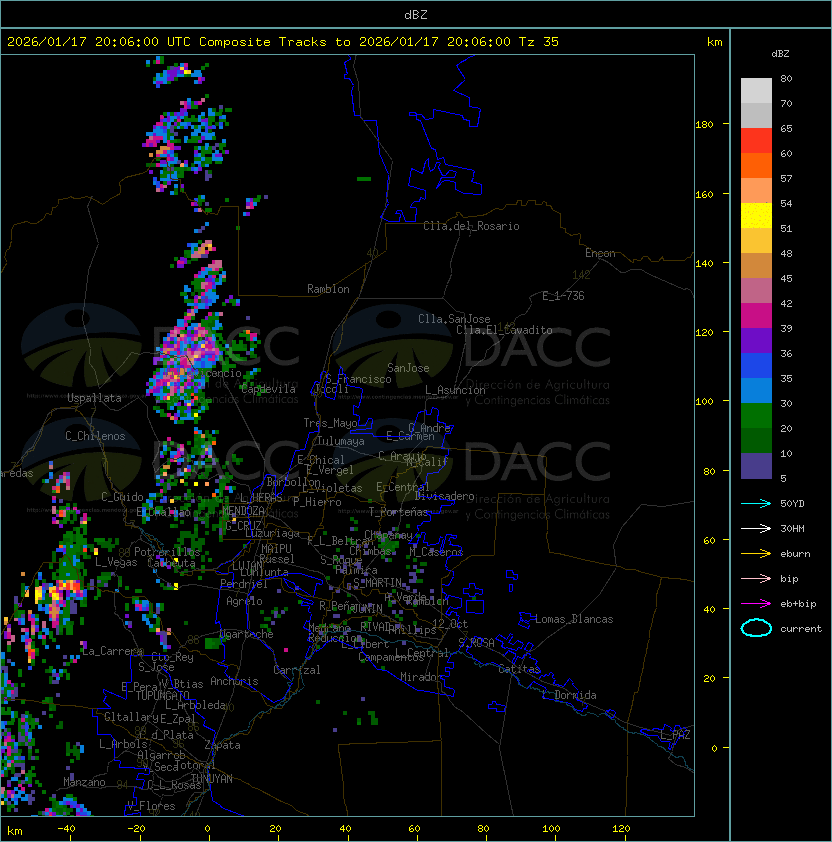Click the Clla.SanJose label

point(454,319)
